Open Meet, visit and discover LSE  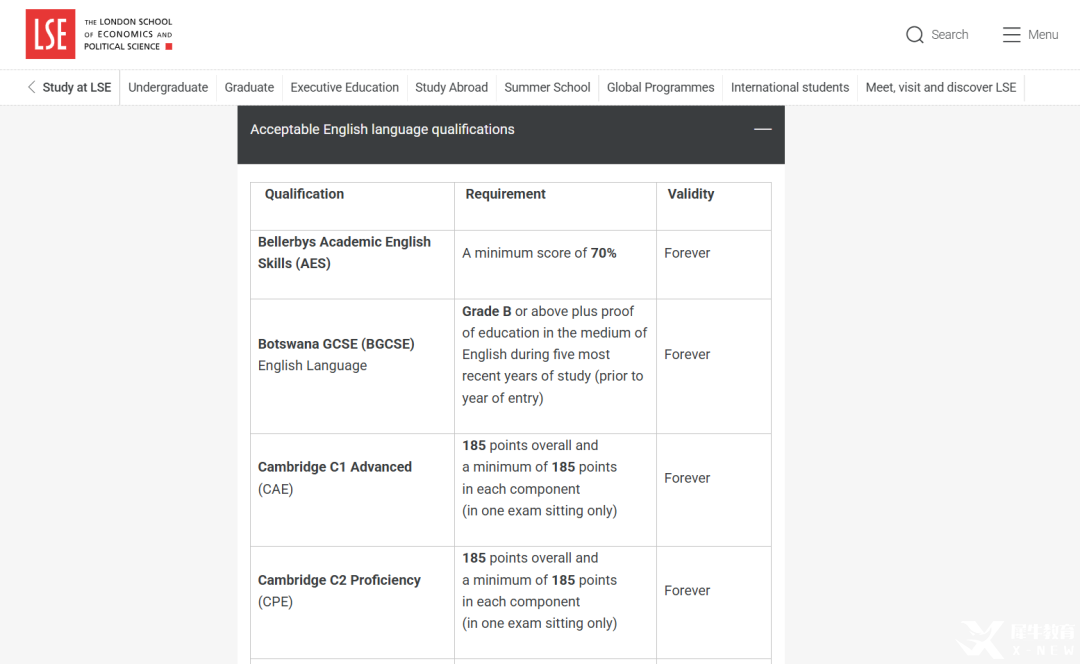[941, 87]
